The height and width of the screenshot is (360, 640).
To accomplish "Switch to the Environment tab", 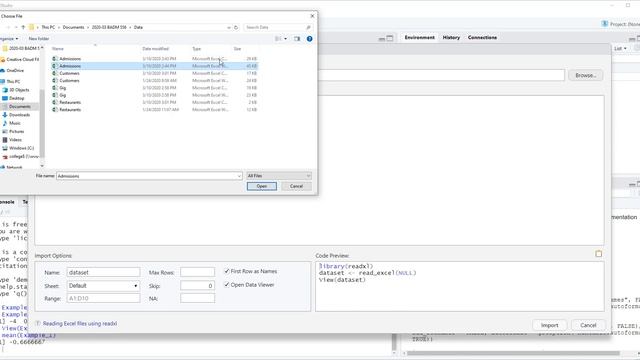I will [420, 38].
